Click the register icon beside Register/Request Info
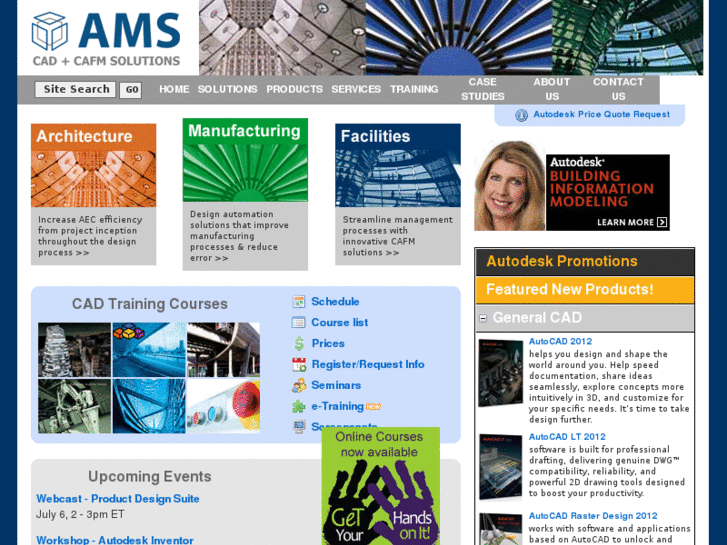 tap(299, 365)
